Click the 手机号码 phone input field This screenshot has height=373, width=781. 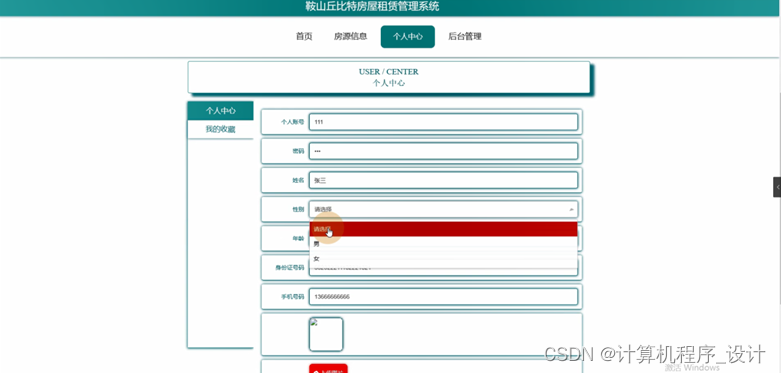coord(443,297)
